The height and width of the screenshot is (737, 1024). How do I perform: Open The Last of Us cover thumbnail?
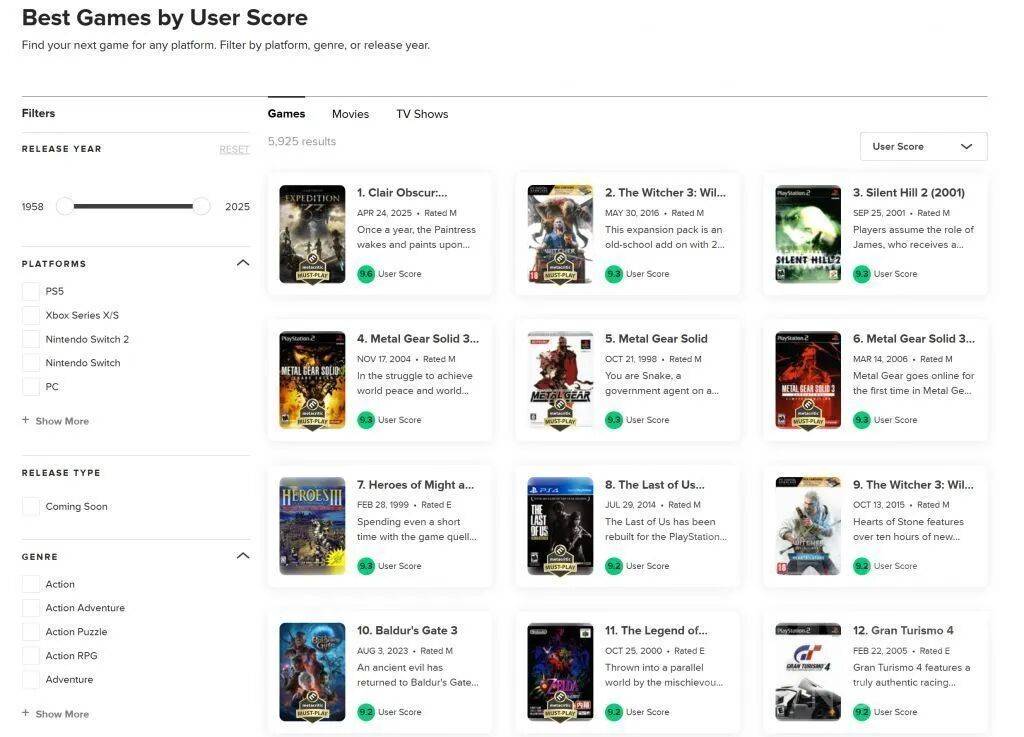[x=560, y=526]
